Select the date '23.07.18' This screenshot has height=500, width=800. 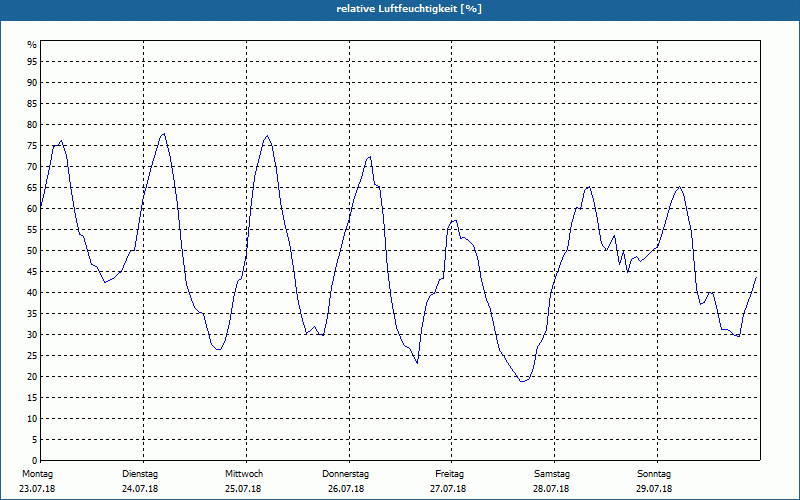37,489
